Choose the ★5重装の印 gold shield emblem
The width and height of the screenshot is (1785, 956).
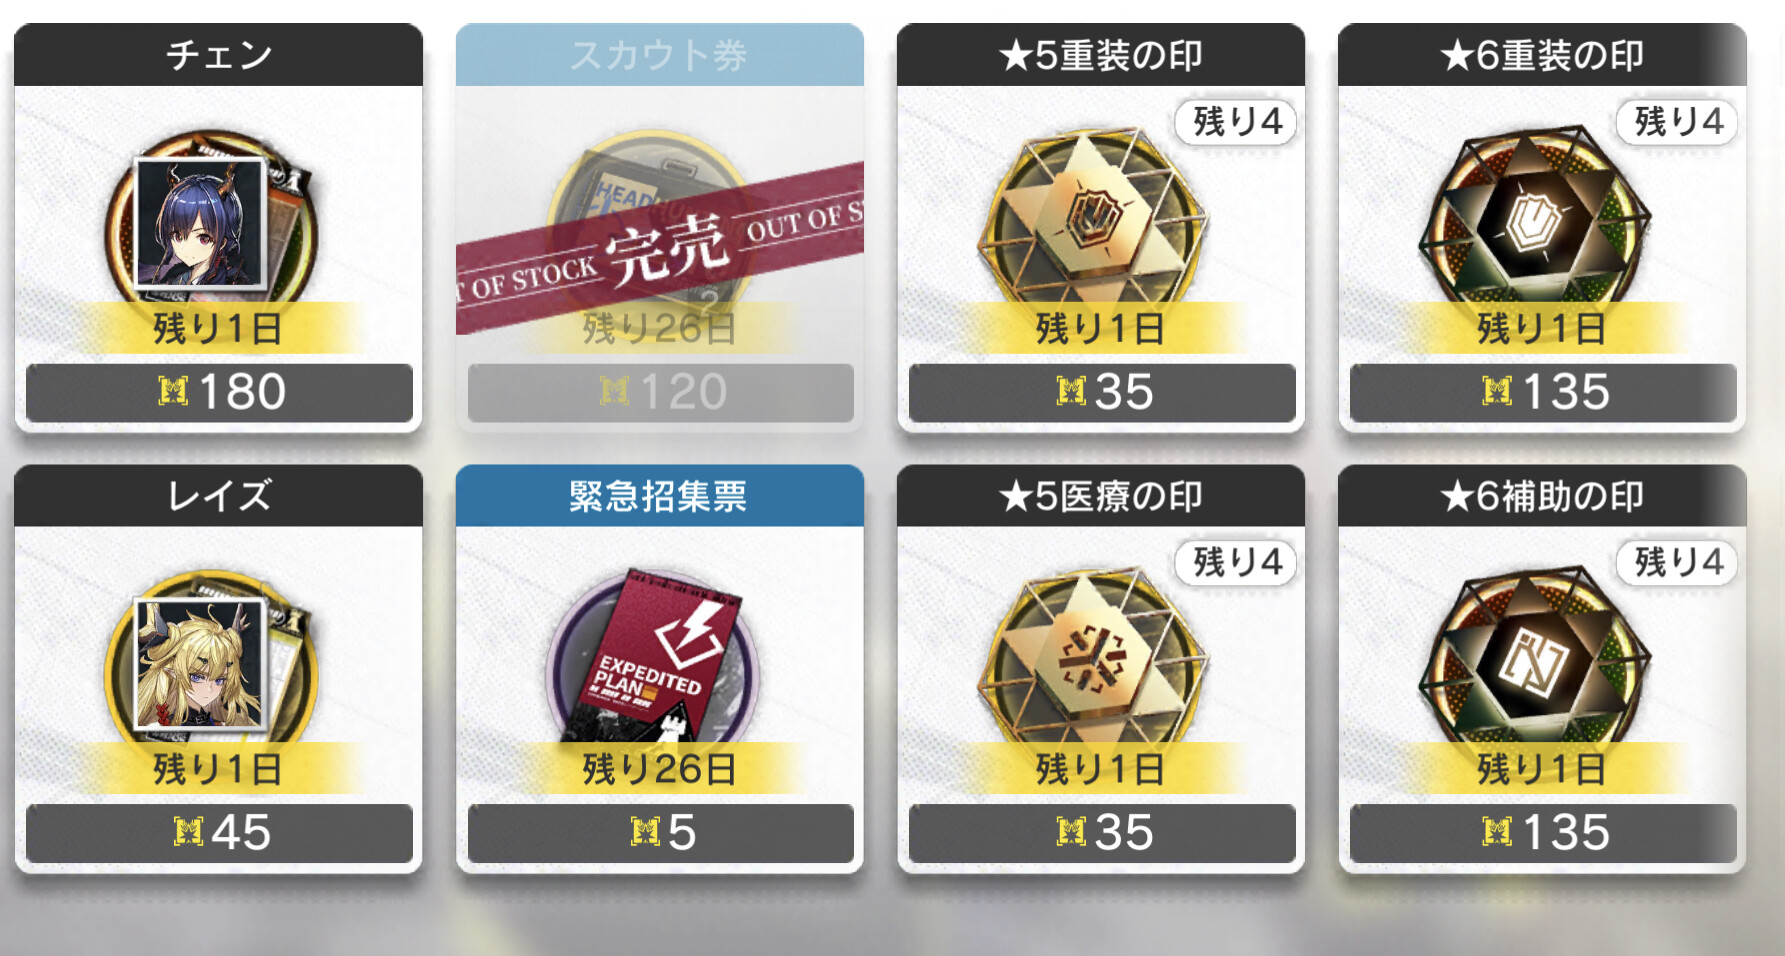(1093, 218)
